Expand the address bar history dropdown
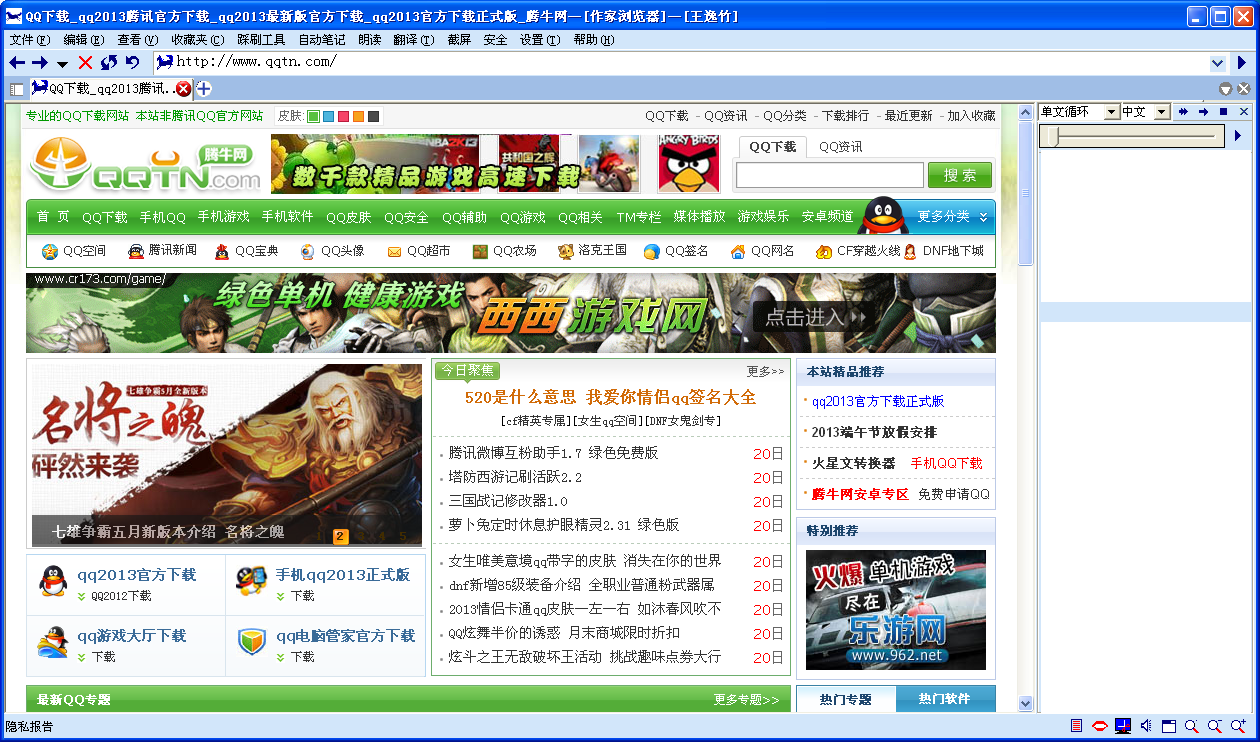 pos(1217,62)
